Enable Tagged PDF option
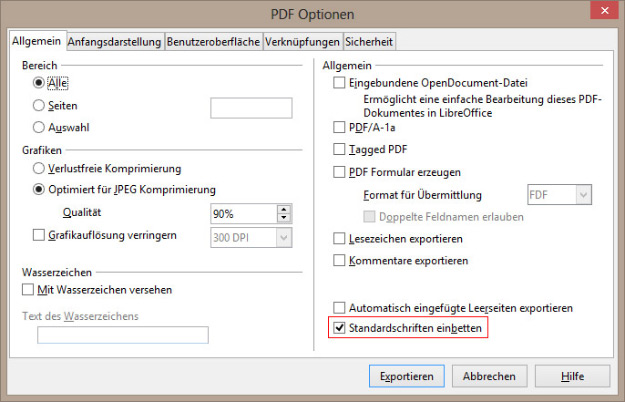 [339, 149]
